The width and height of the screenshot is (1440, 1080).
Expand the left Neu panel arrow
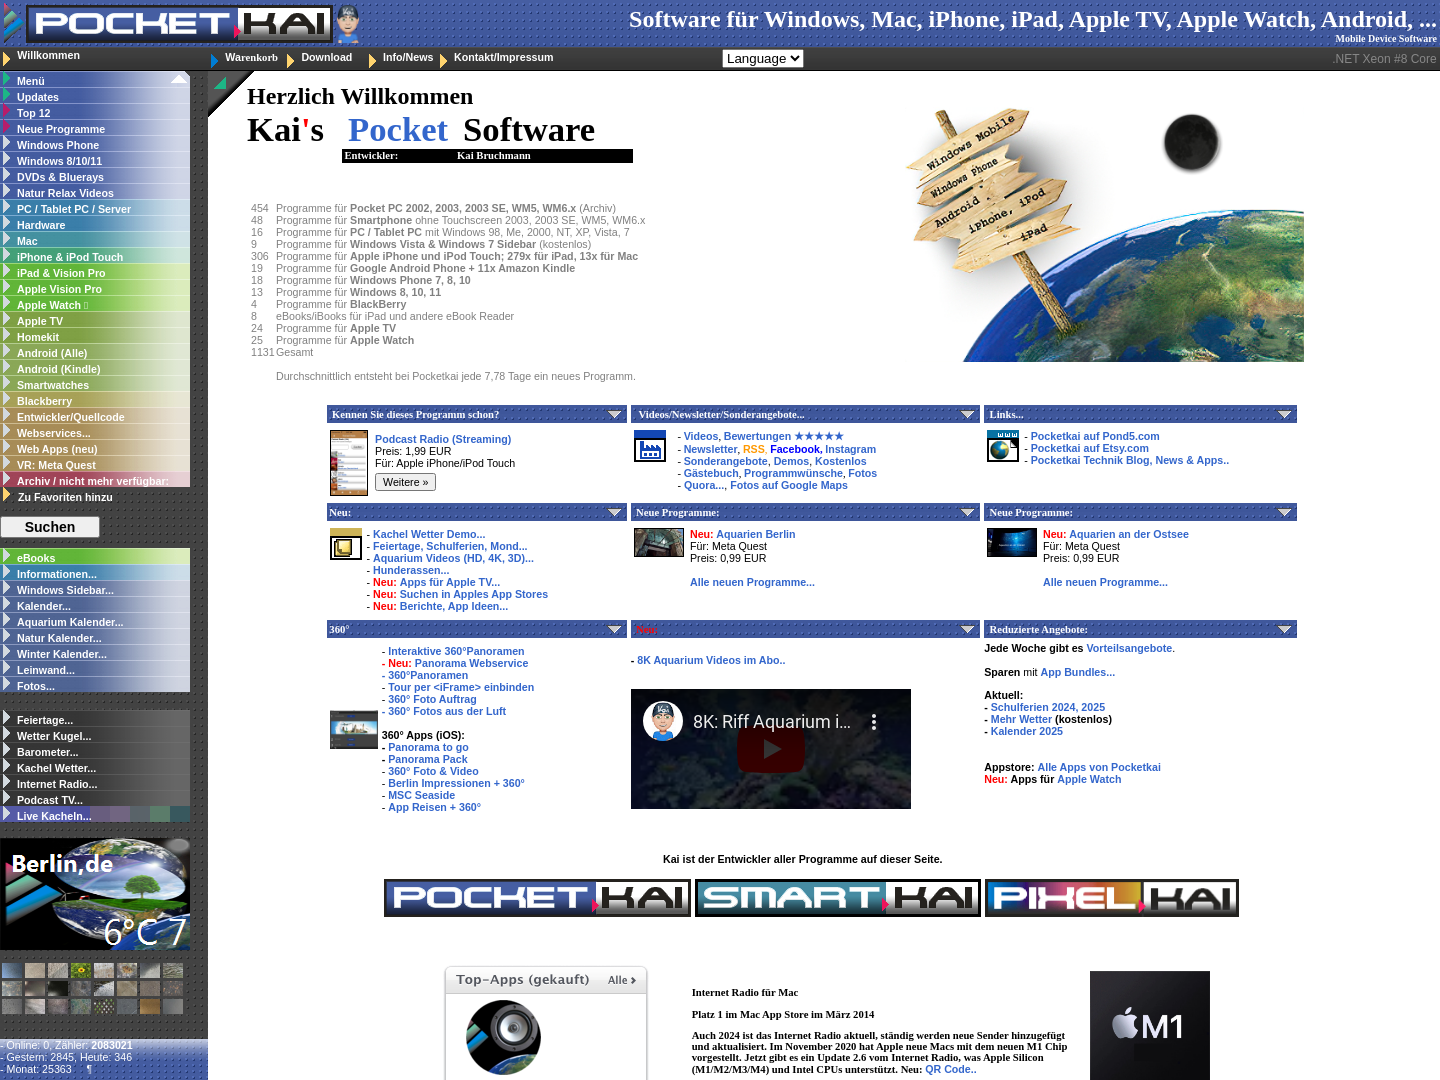tap(615, 512)
